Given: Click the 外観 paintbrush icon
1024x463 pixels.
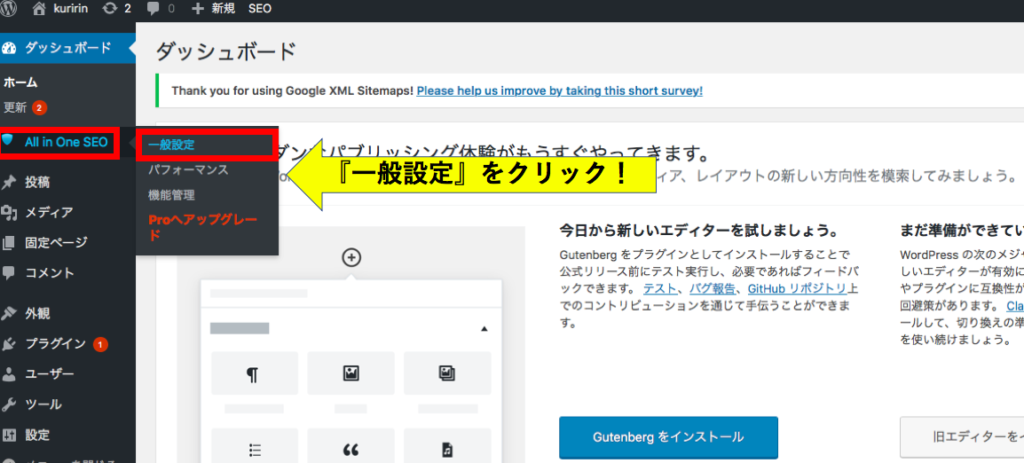Looking at the screenshot, I should 8,313.
